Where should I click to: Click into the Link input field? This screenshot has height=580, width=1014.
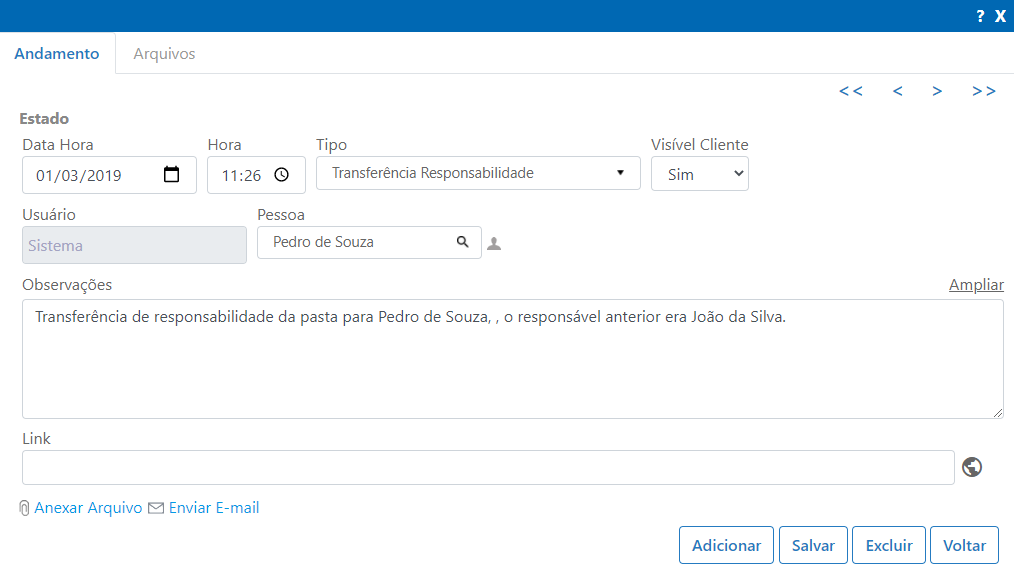pyautogui.click(x=488, y=467)
